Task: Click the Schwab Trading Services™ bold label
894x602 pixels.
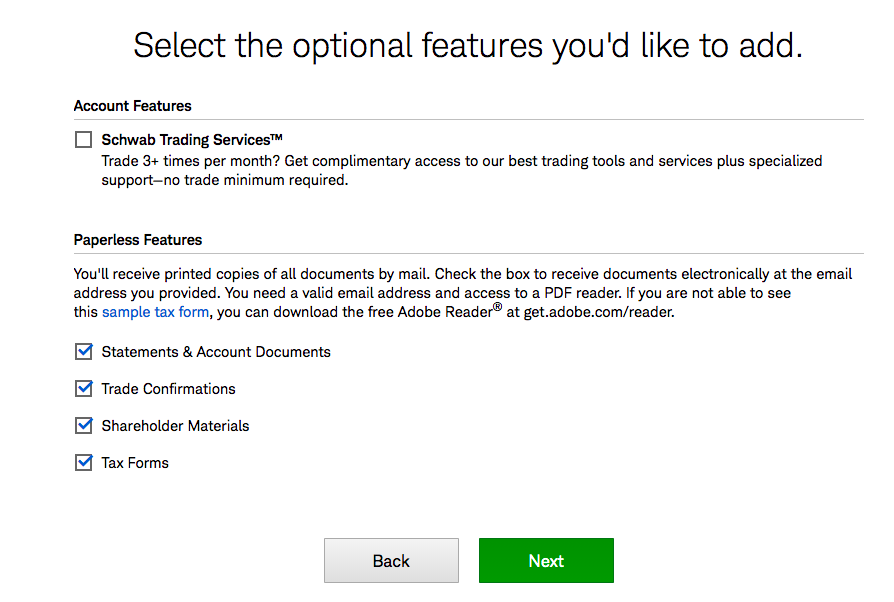Action: pos(192,140)
